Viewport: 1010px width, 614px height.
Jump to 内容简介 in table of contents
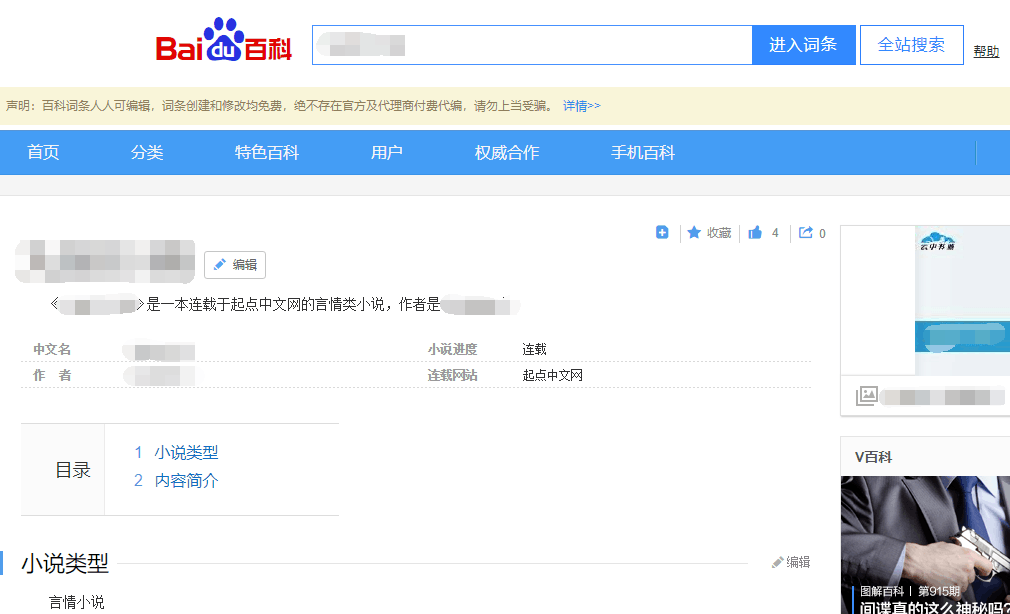coord(186,481)
